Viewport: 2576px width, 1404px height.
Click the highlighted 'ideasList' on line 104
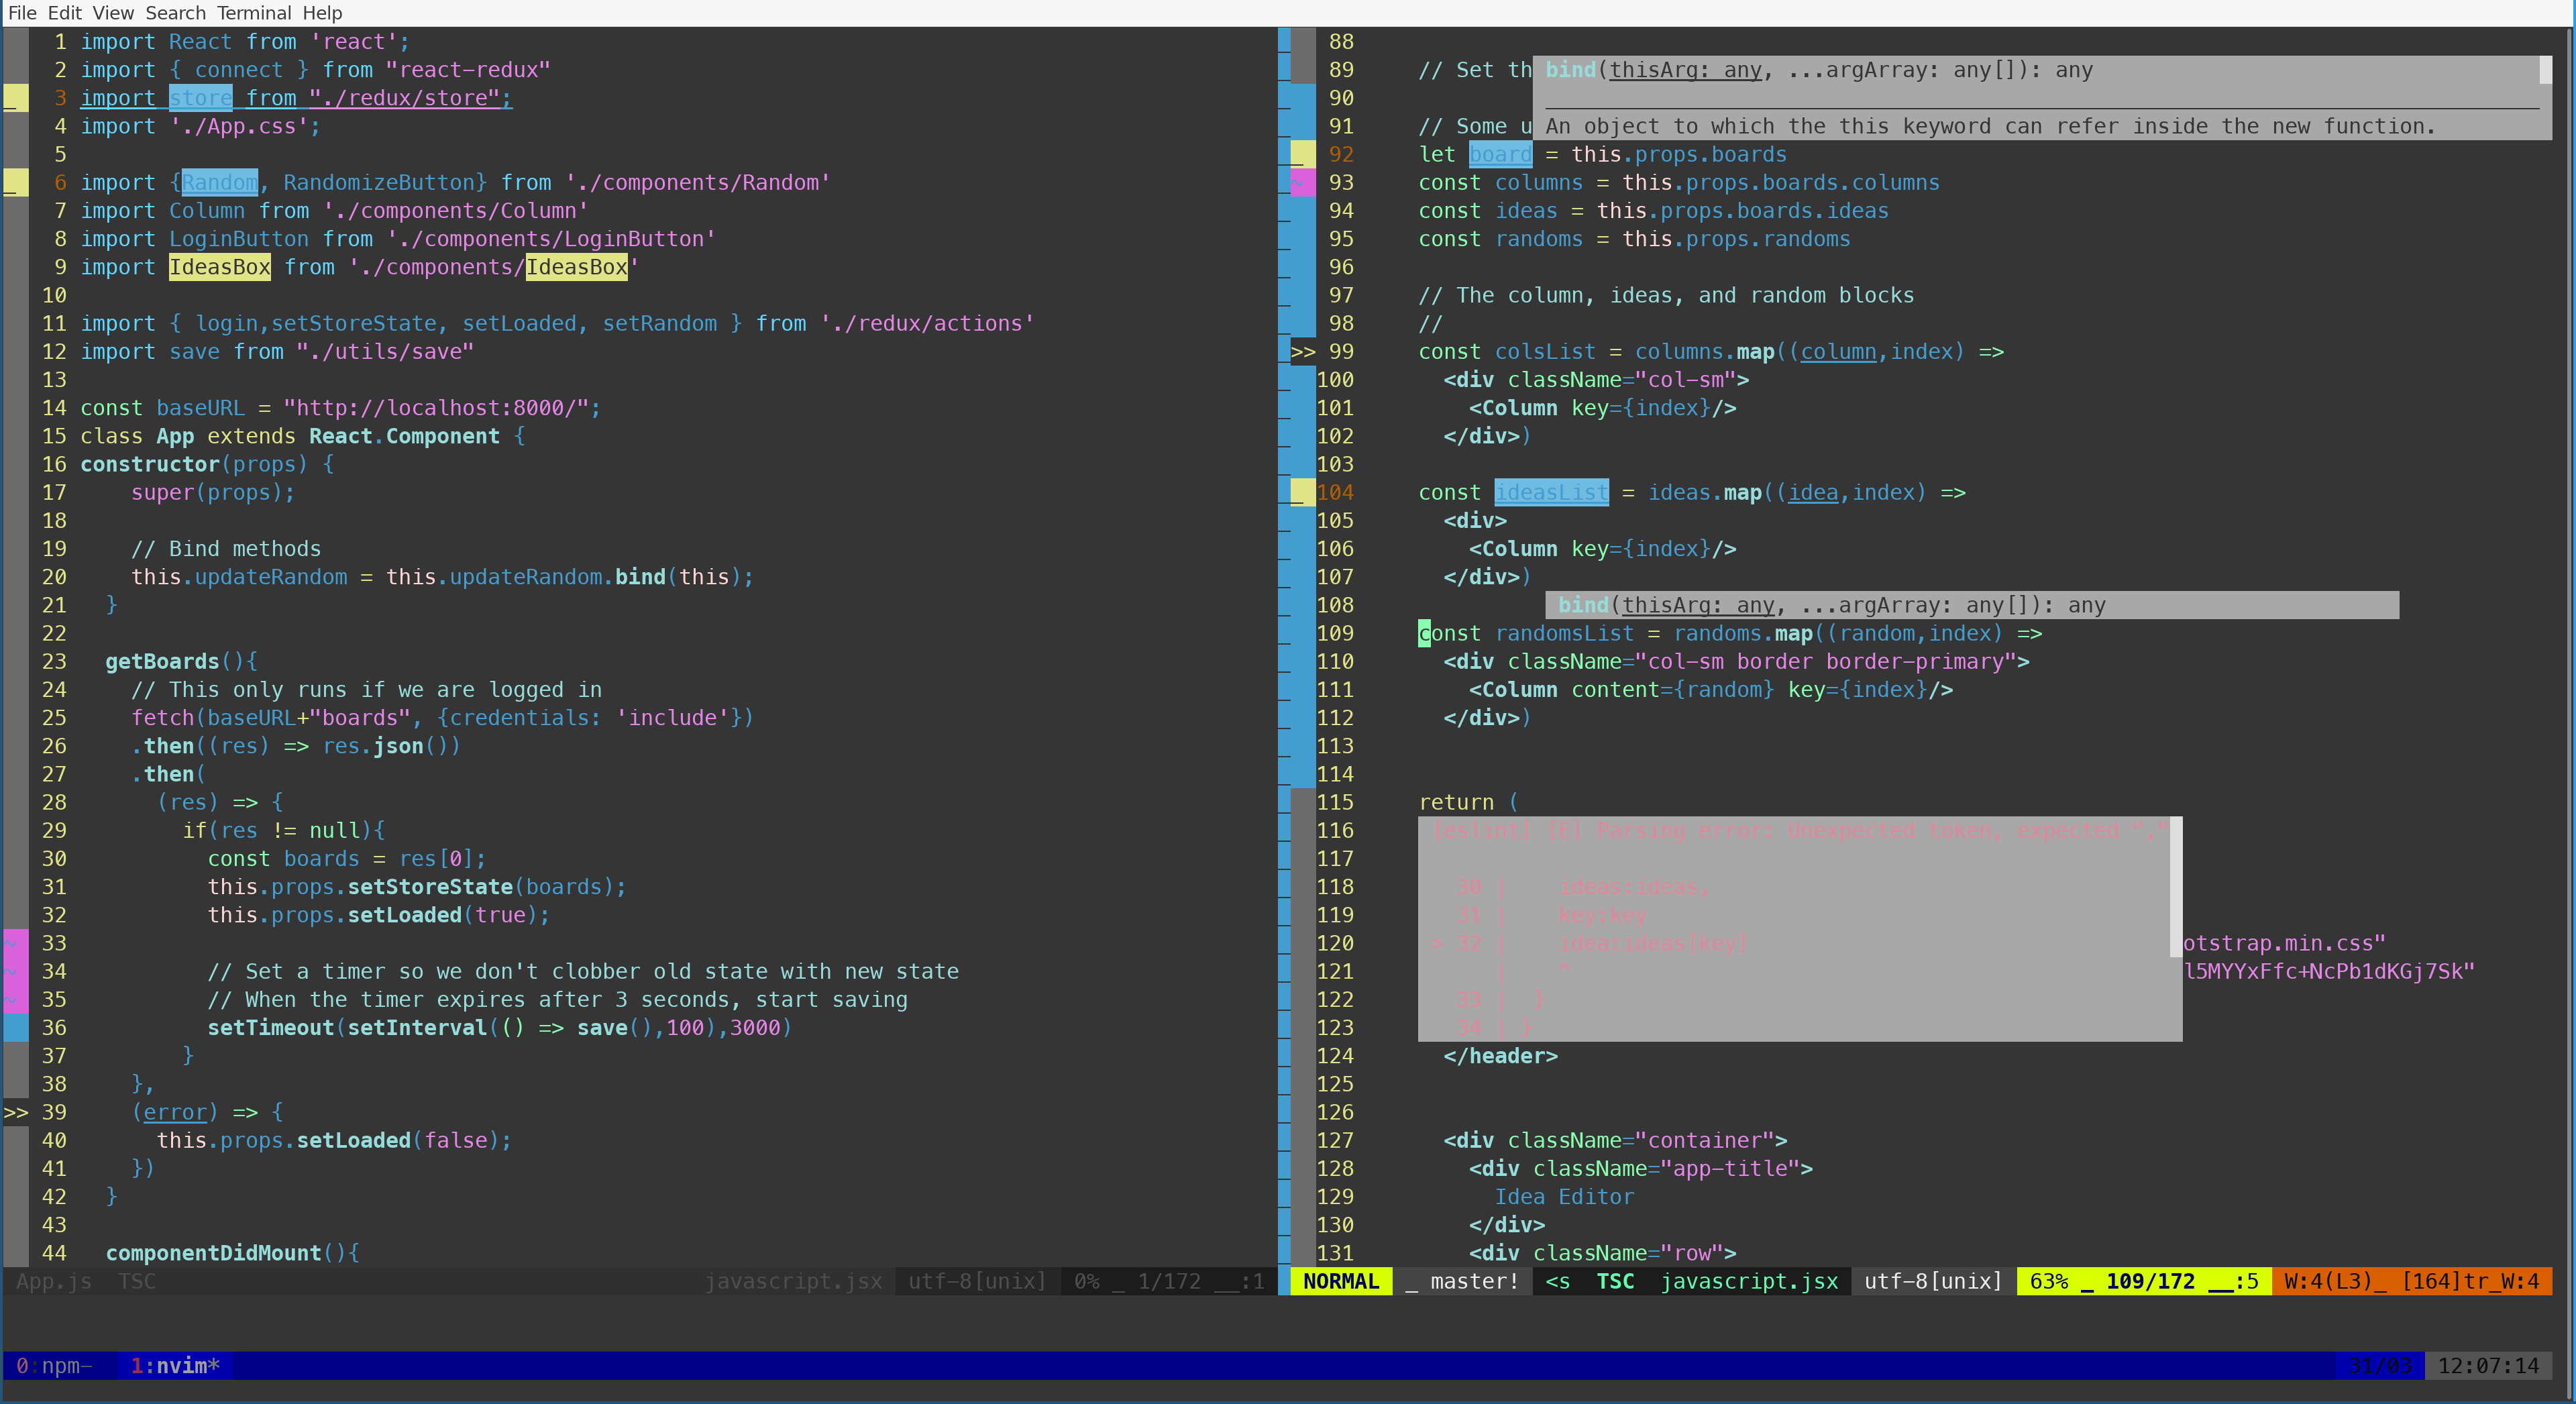pyautogui.click(x=1551, y=493)
